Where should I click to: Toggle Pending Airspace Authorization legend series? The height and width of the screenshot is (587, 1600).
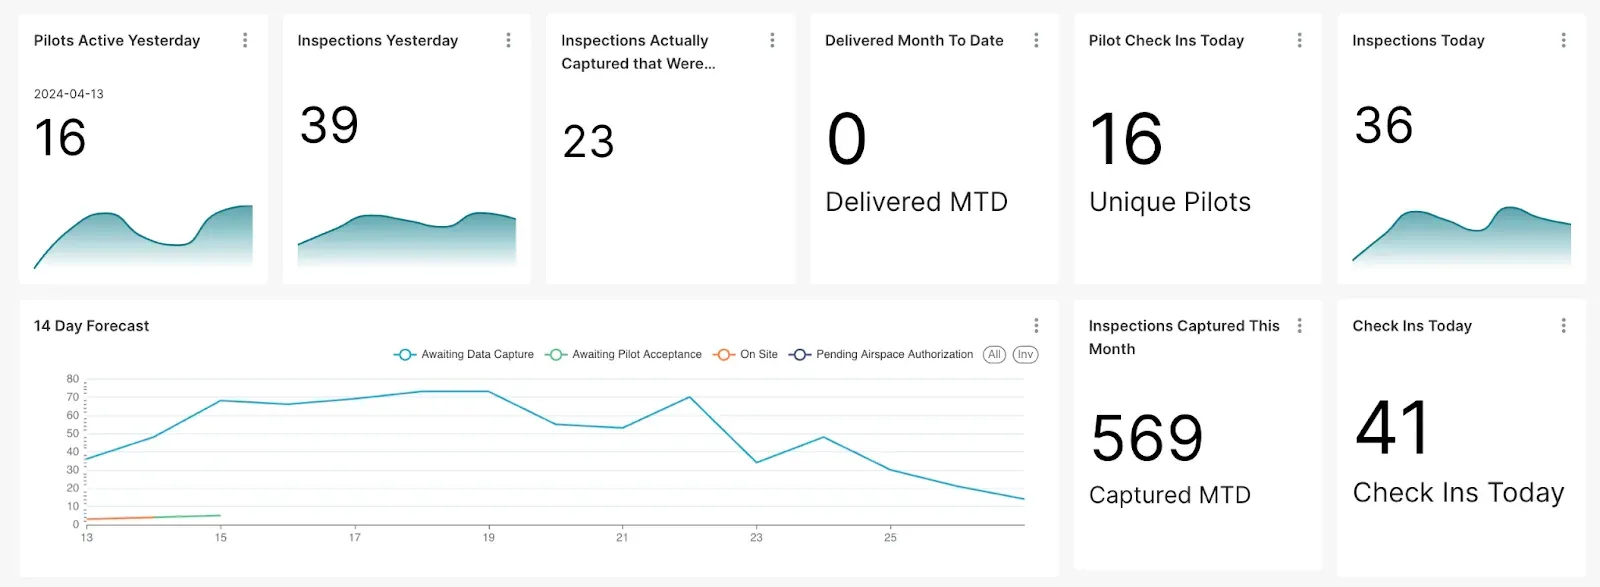tap(881, 354)
